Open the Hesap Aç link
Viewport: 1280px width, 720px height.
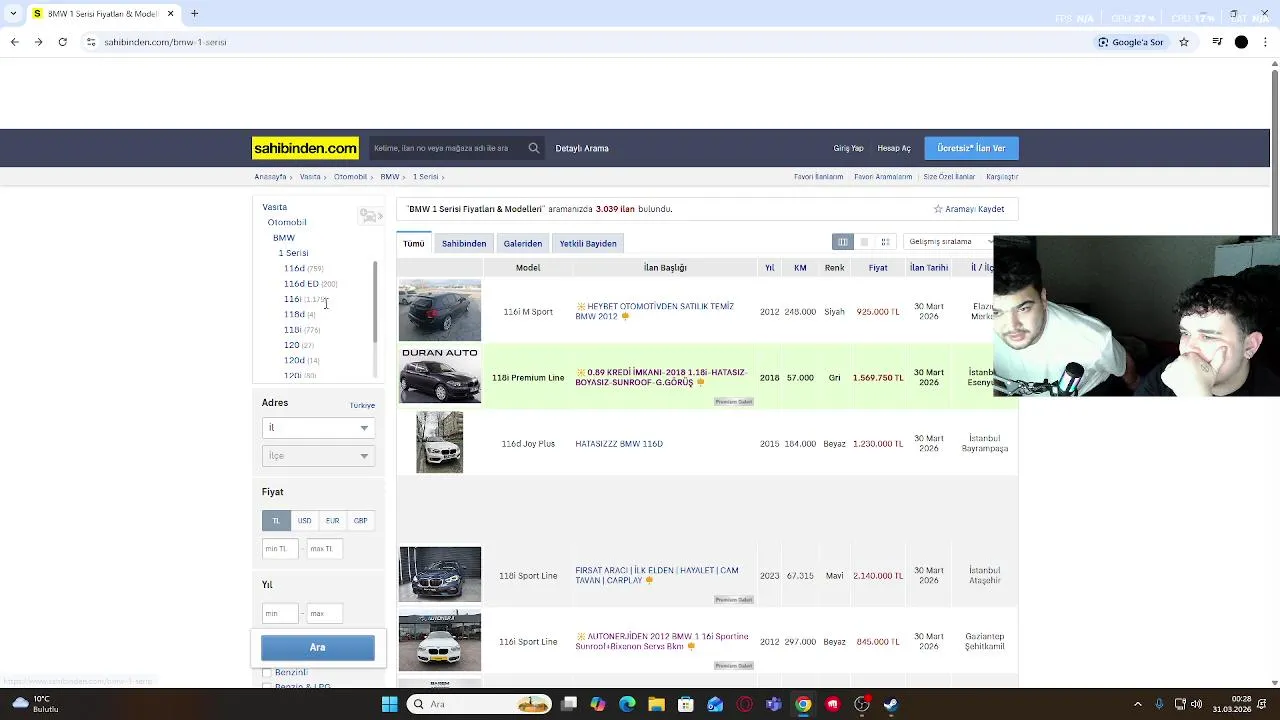(x=894, y=148)
